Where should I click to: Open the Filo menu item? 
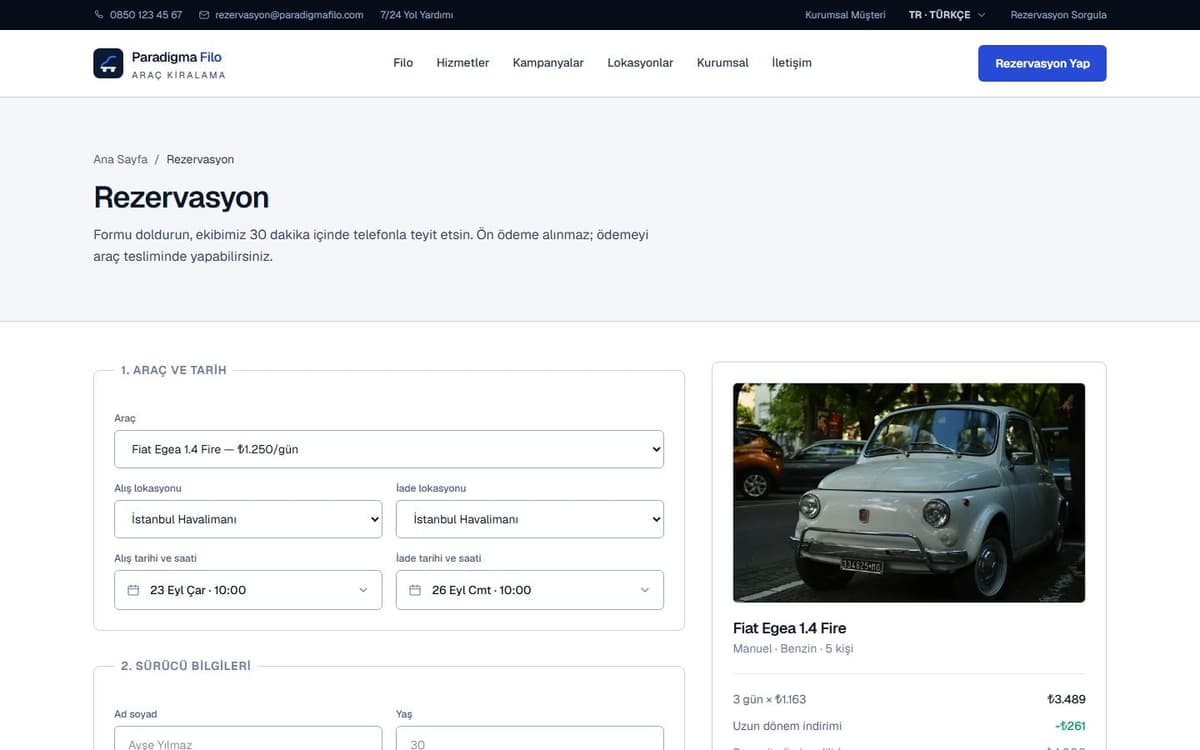click(x=403, y=63)
